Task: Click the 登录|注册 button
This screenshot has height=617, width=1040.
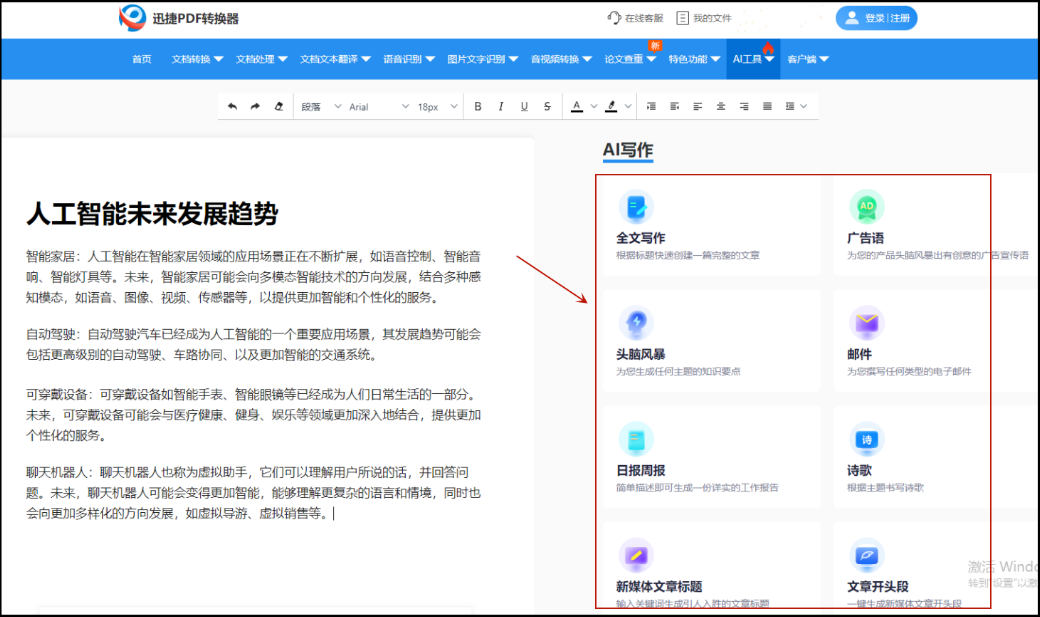Action: click(876, 17)
